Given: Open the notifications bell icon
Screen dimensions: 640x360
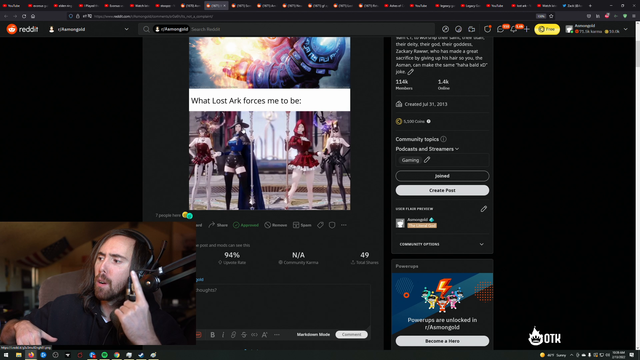Looking at the screenshot, I should pos(513,29).
